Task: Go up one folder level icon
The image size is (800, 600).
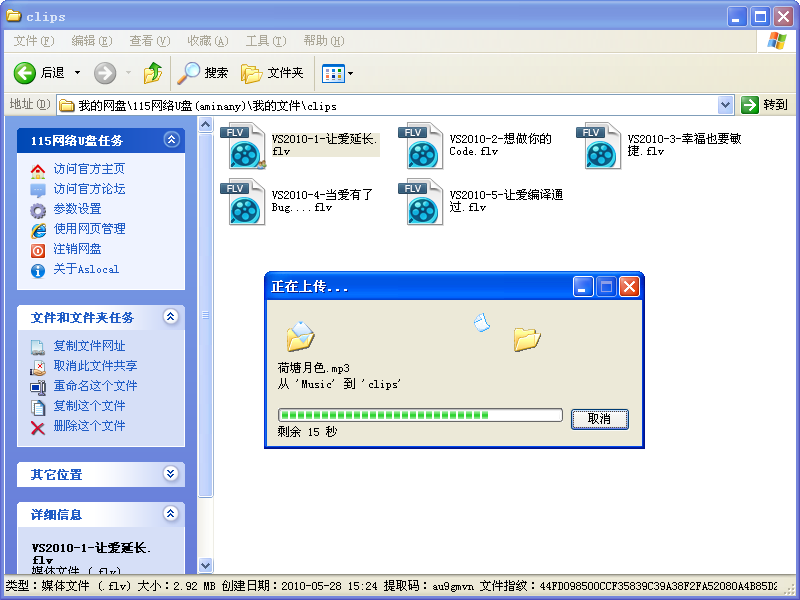Action: coord(153,73)
